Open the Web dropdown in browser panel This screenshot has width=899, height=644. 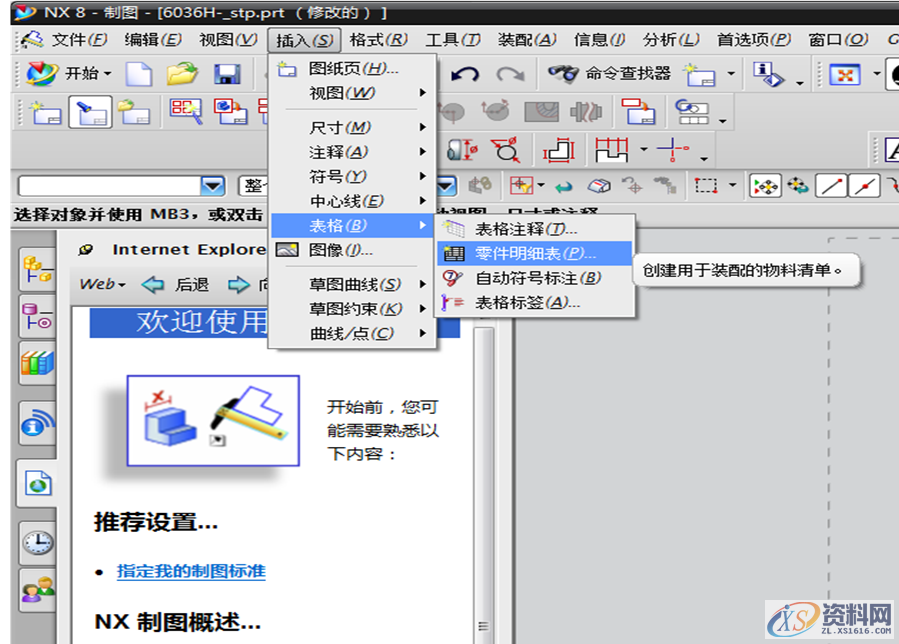[x=102, y=285]
